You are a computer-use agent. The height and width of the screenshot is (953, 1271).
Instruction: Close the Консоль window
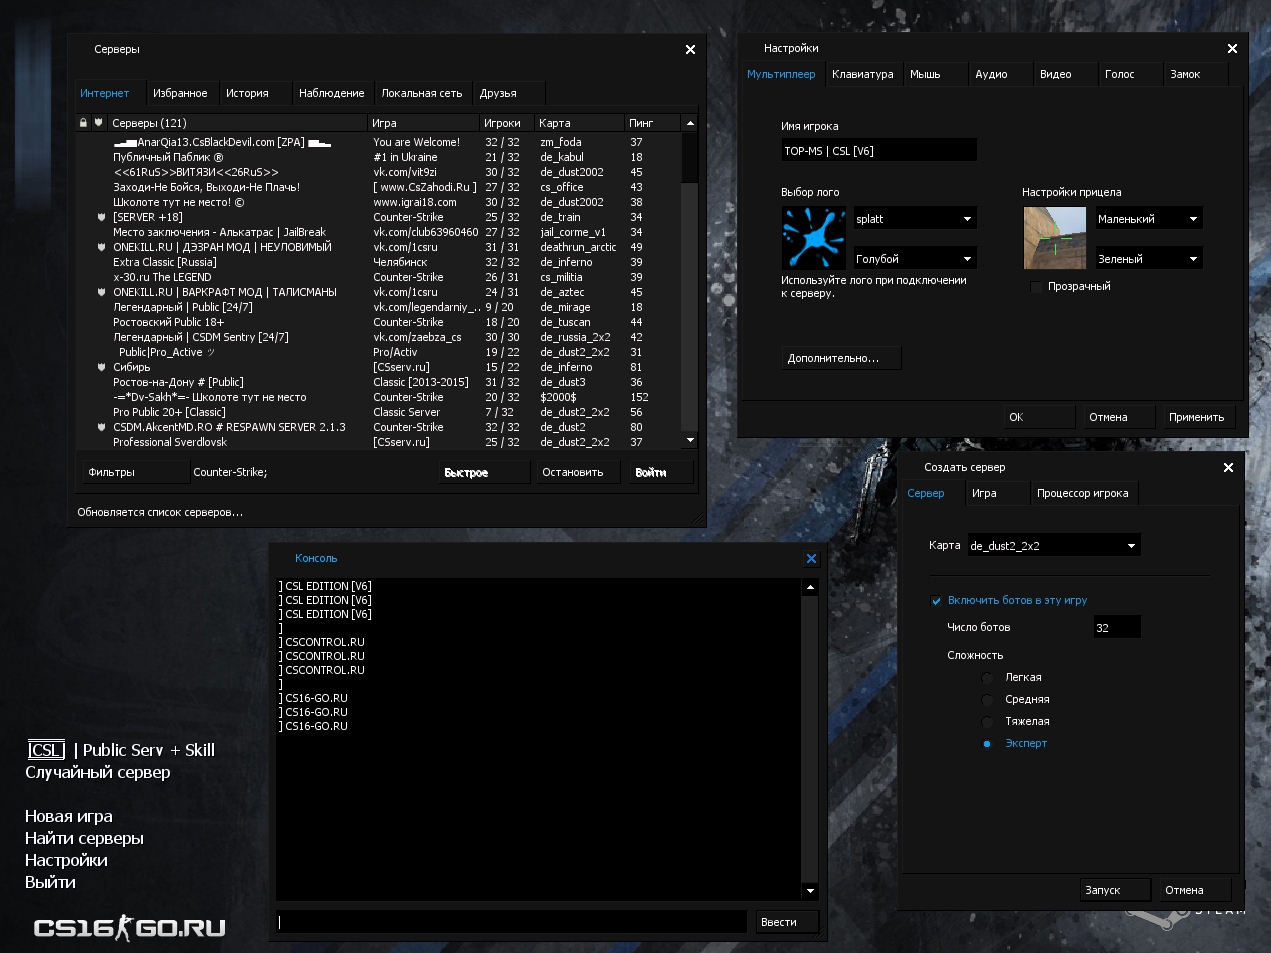[x=811, y=558]
